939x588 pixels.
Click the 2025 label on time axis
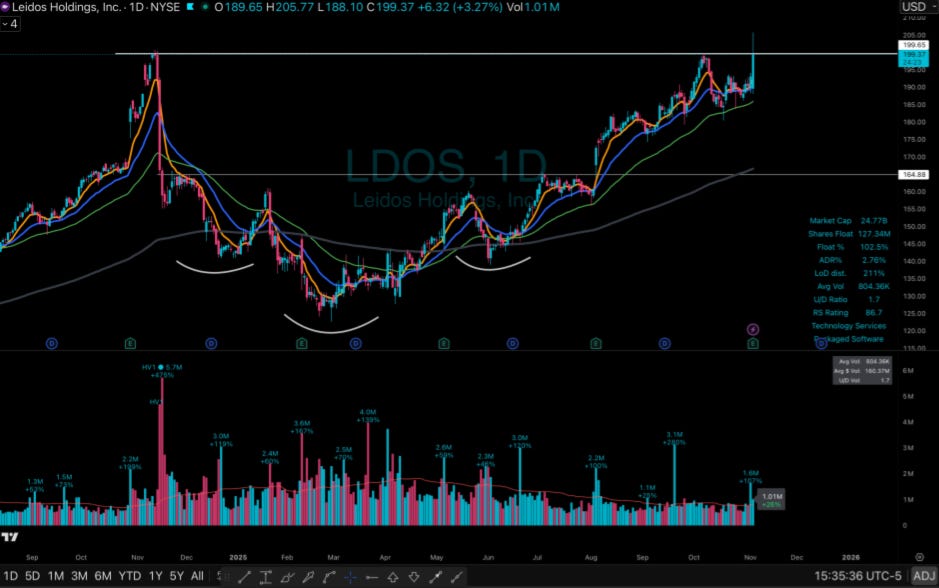click(x=238, y=557)
